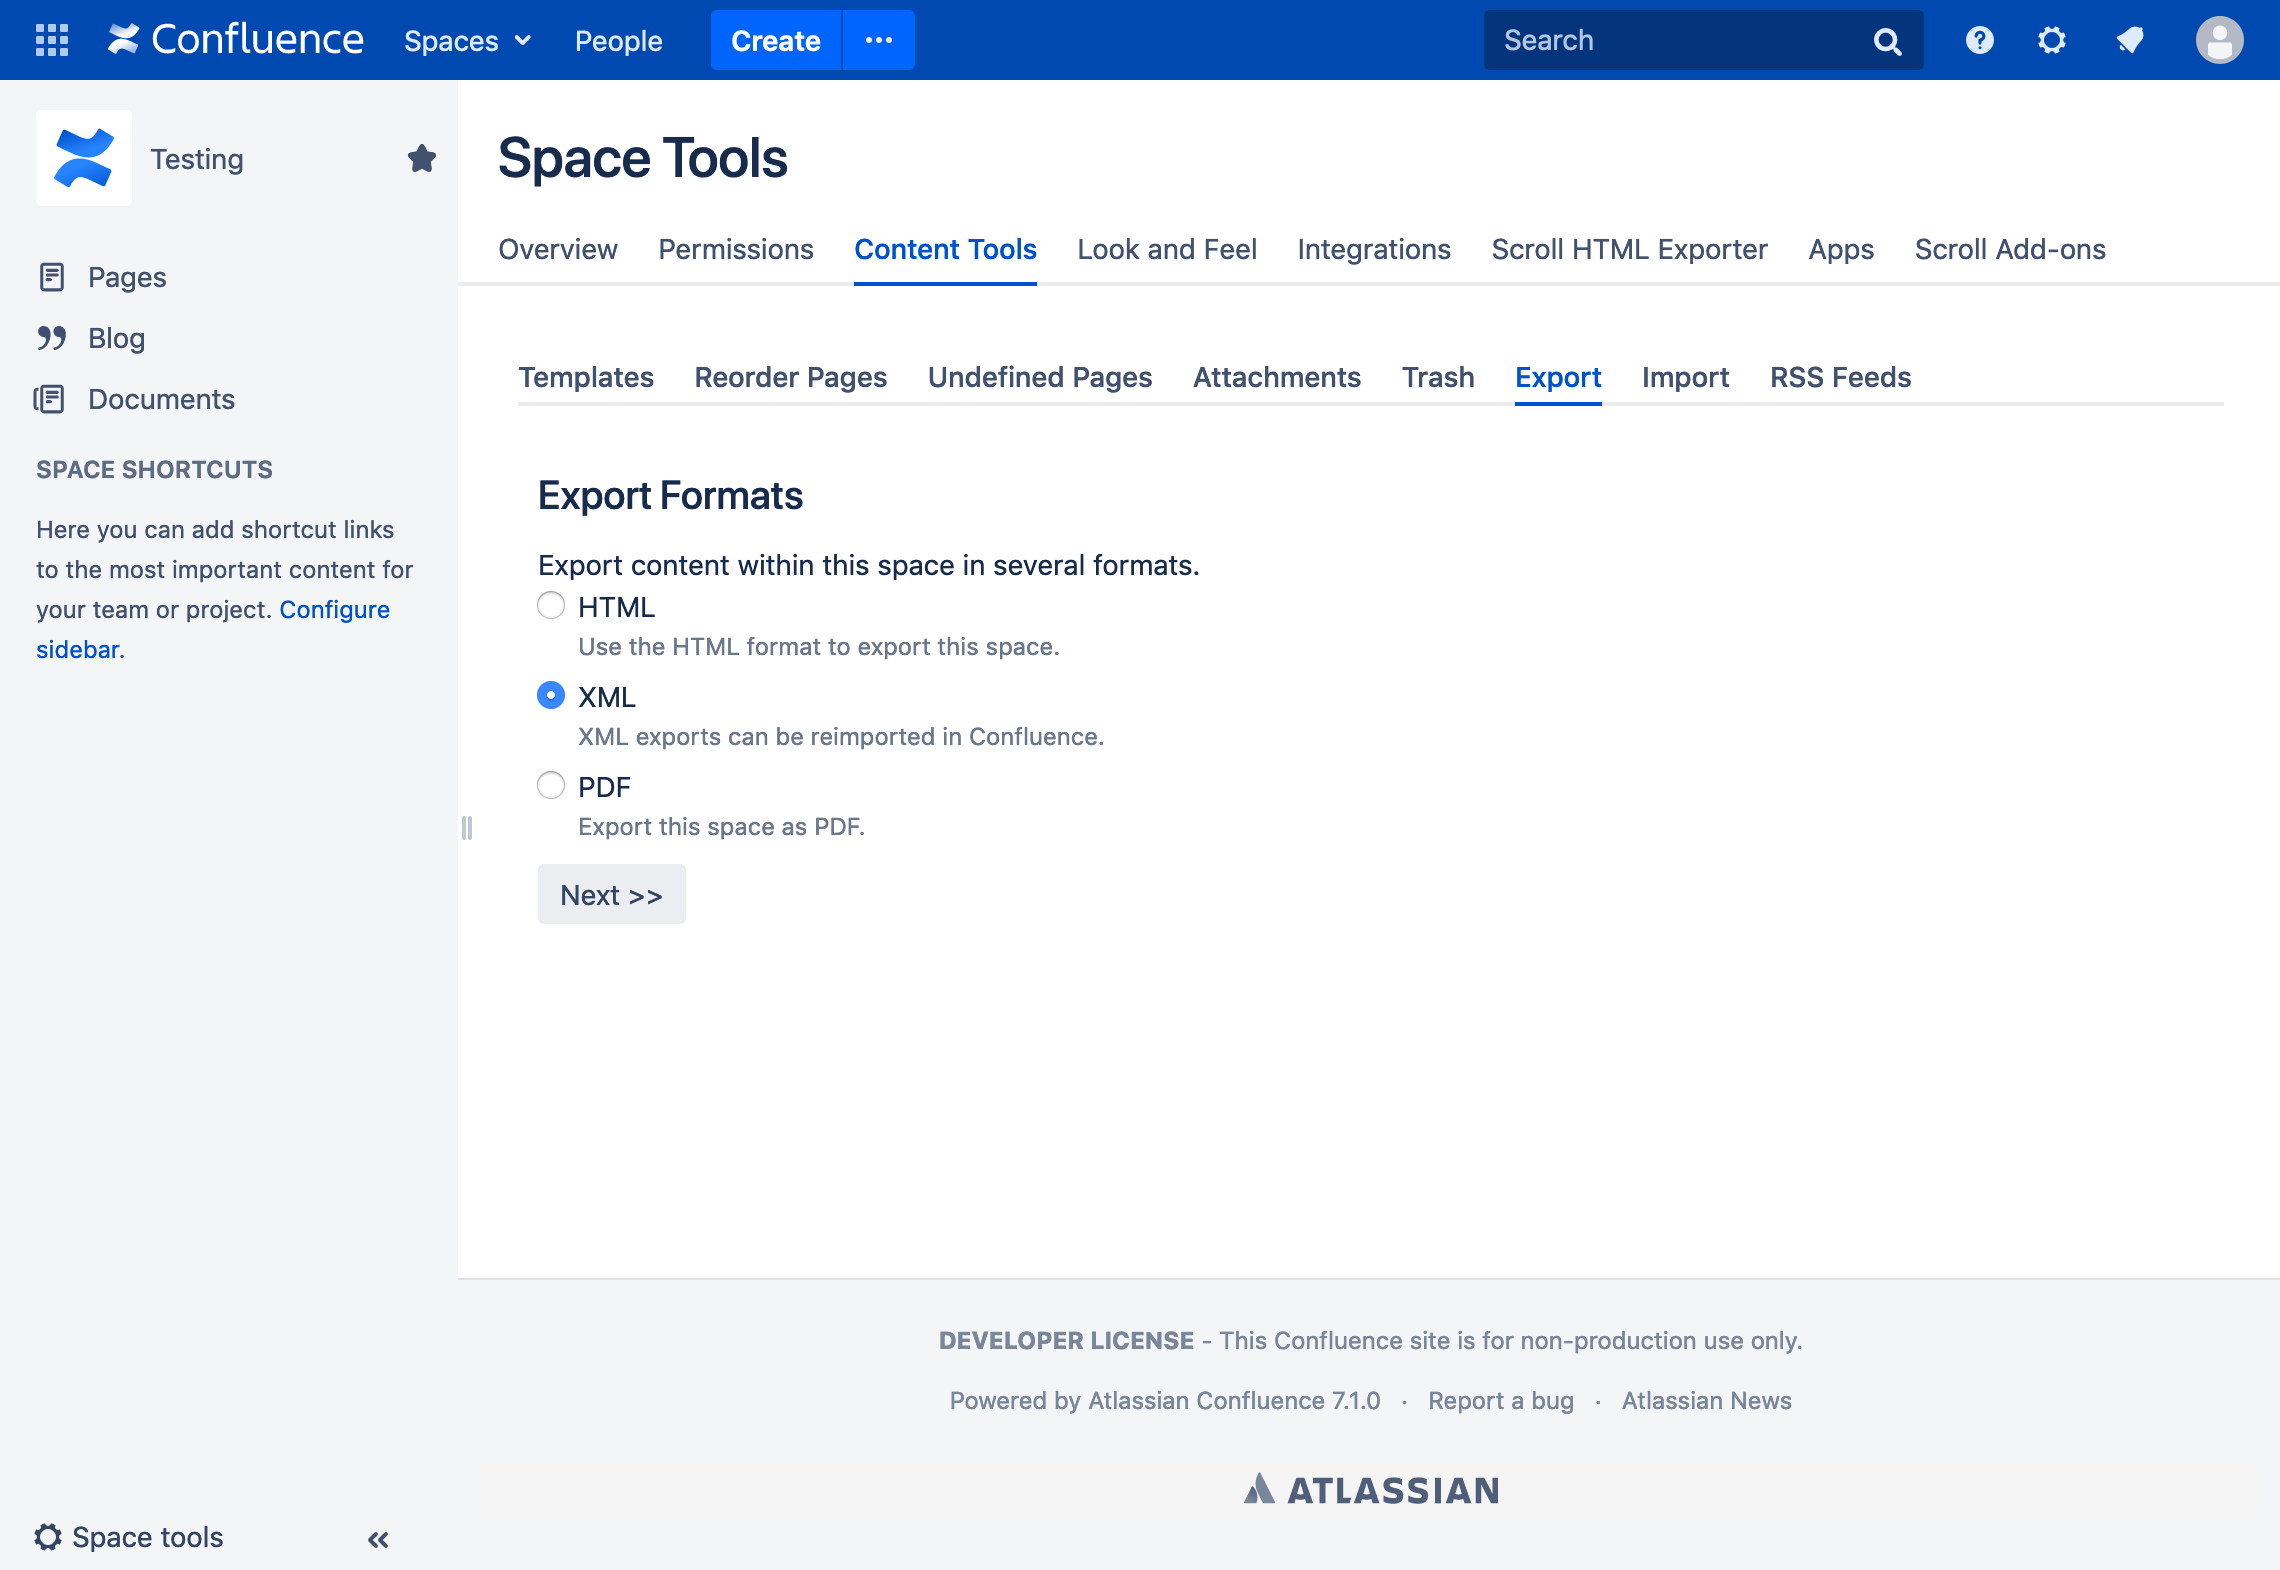
Task: Open the app switcher grid icon
Action: click(x=52, y=40)
